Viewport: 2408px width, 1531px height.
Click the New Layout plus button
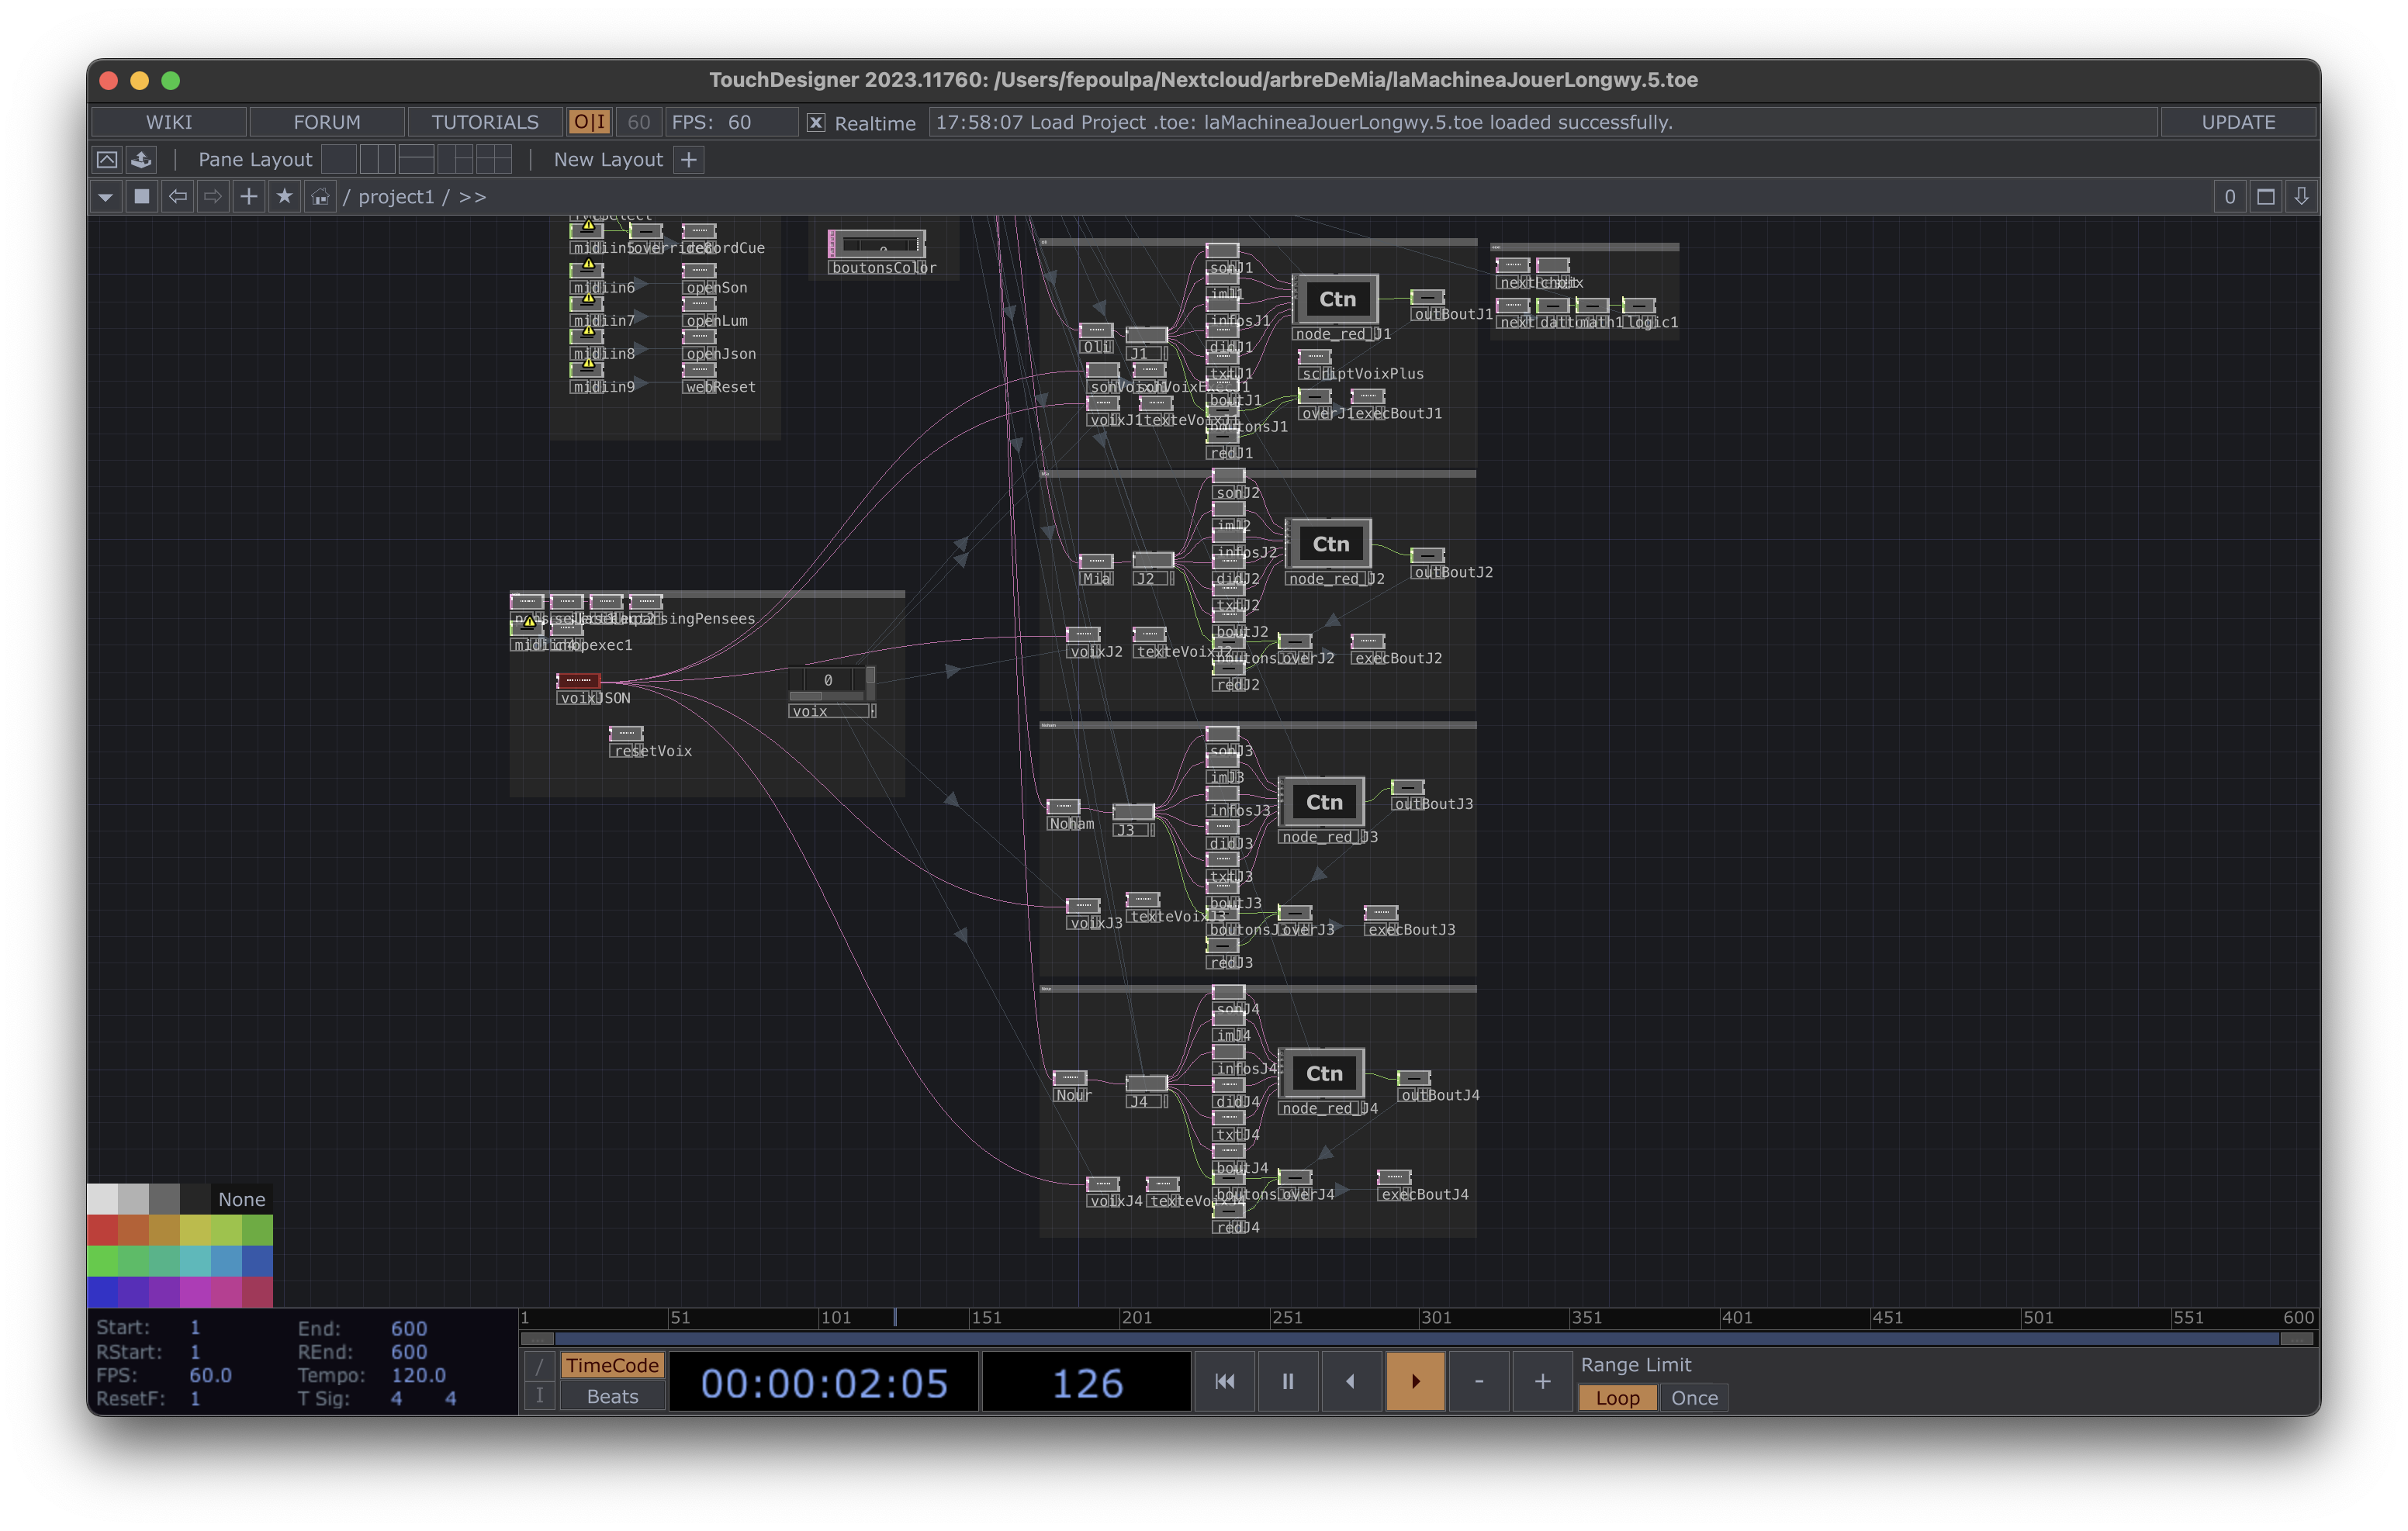tap(688, 159)
